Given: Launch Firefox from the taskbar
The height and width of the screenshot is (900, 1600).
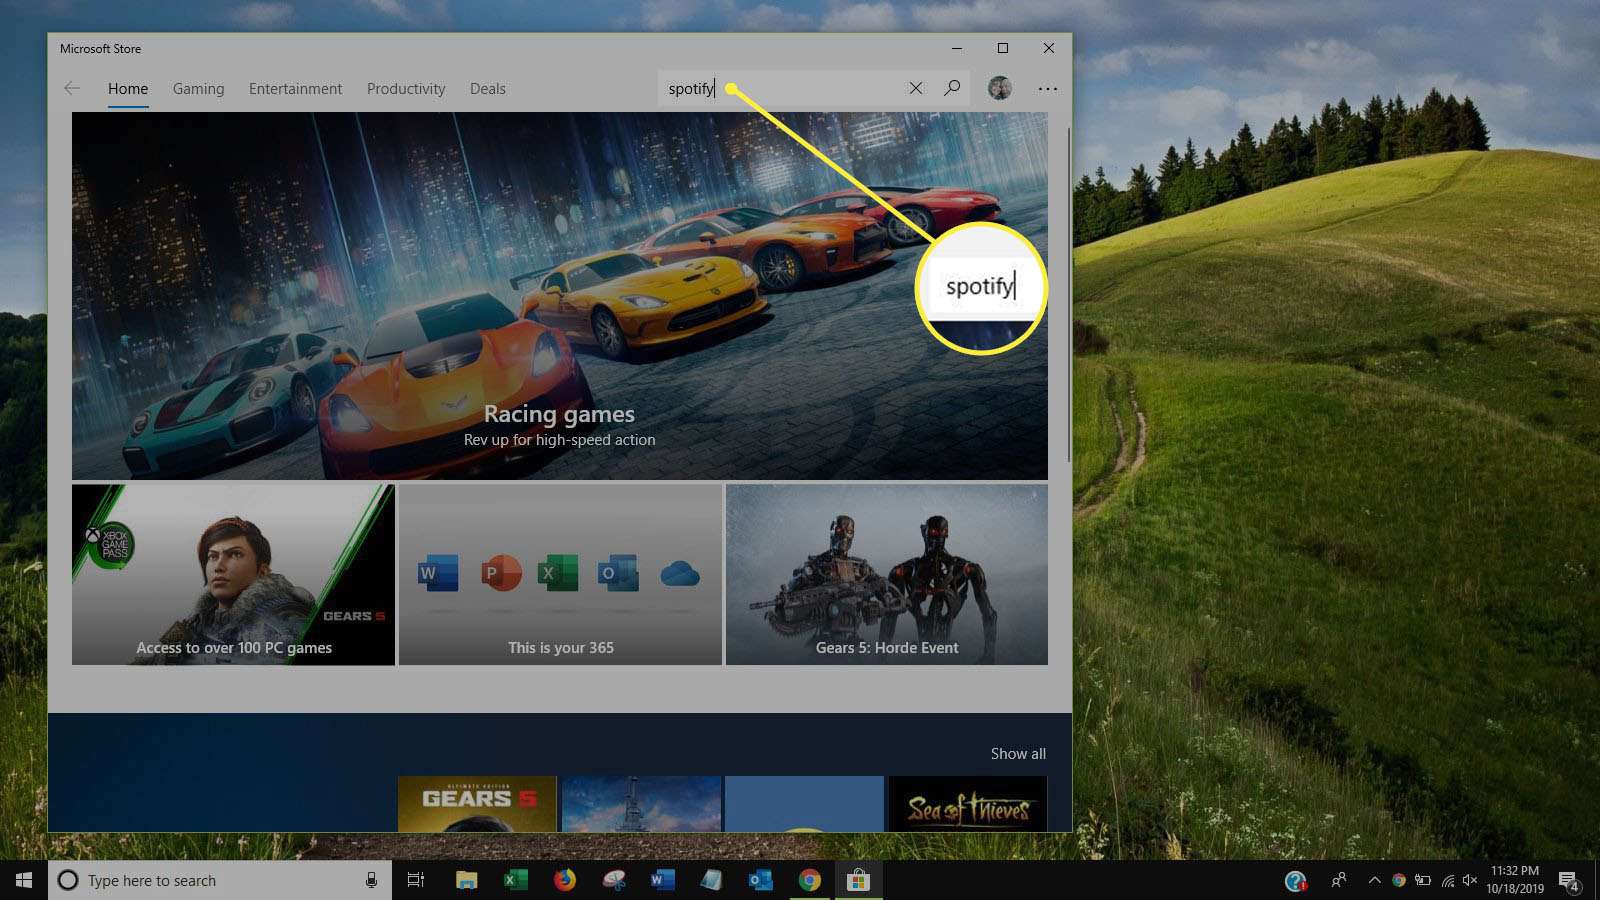Looking at the screenshot, I should pyautogui.click(x=565, y=880).
